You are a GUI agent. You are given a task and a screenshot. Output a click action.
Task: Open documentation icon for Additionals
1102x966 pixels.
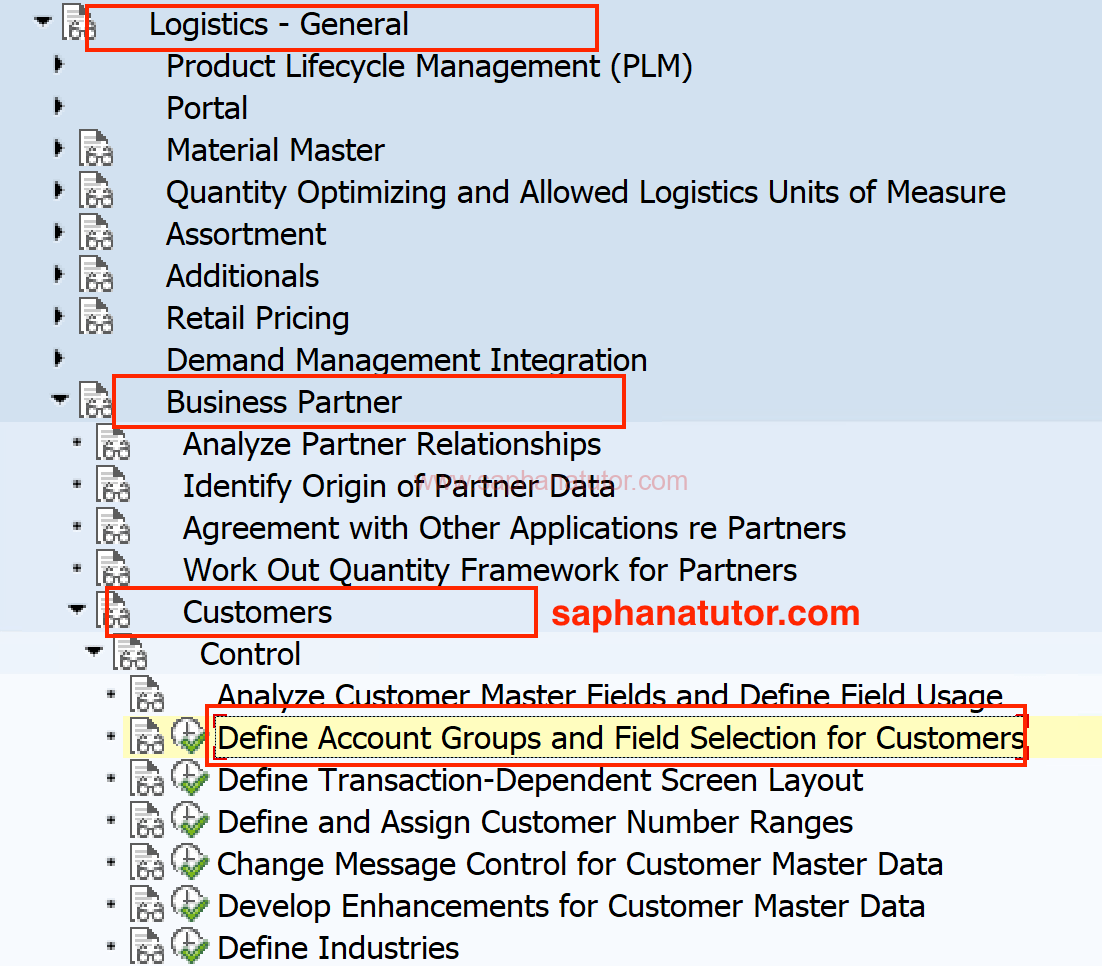pos(96,275)
